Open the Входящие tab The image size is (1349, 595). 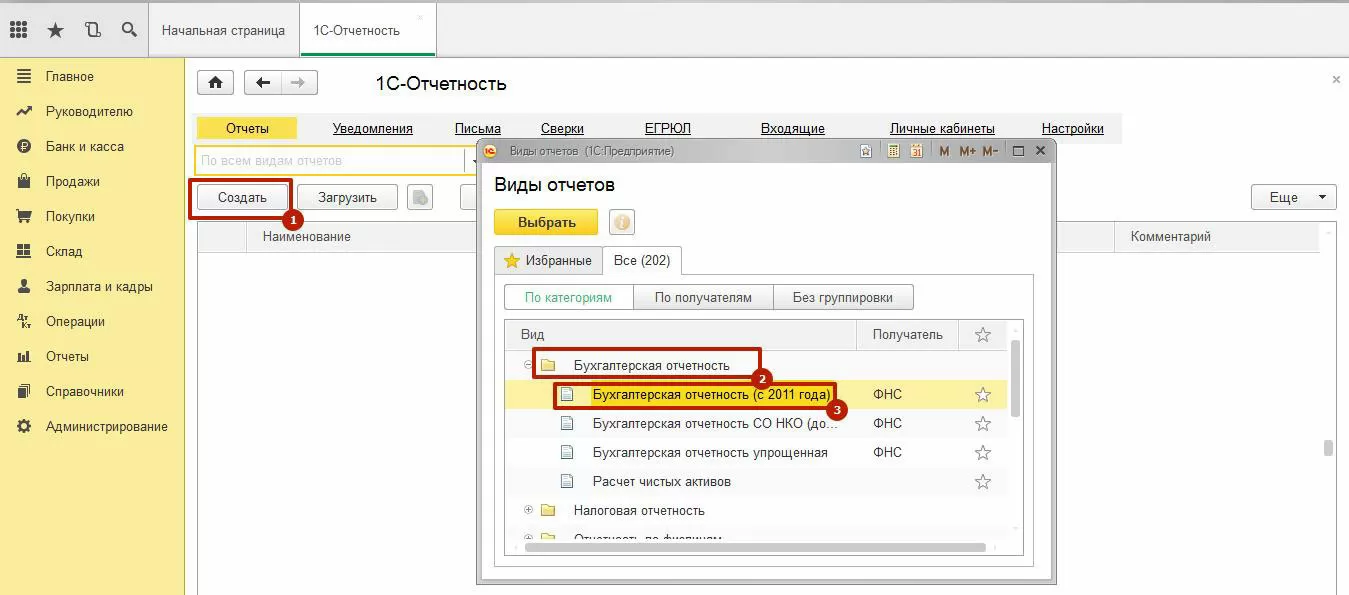pyautogui.click(x=792, y=128)
